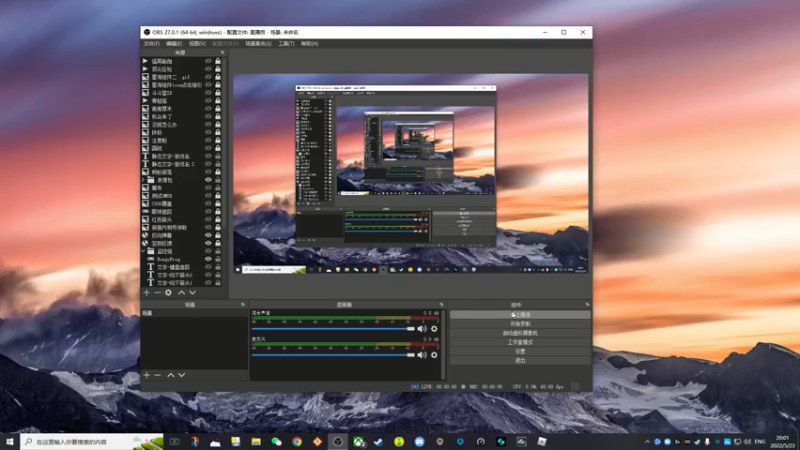Enable 工作室模式 studio mode button

520,342
